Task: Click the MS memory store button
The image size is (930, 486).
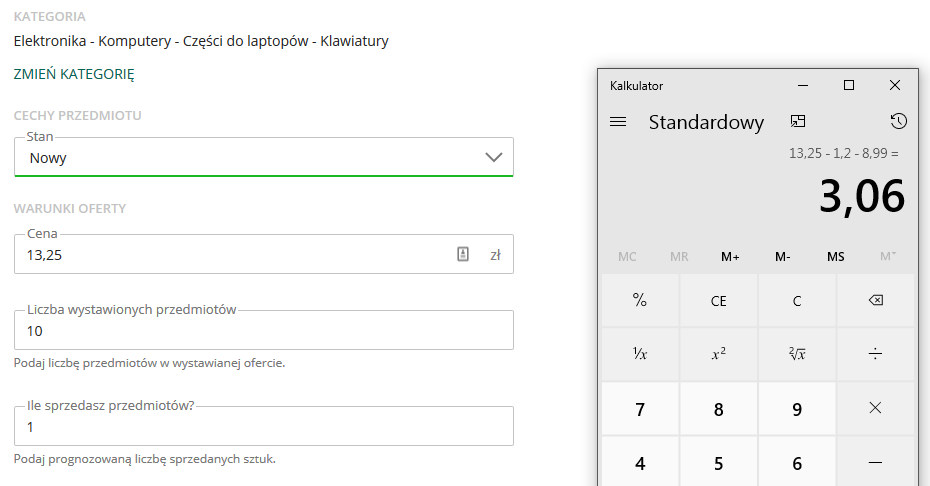Action: (x=835, y=257)
